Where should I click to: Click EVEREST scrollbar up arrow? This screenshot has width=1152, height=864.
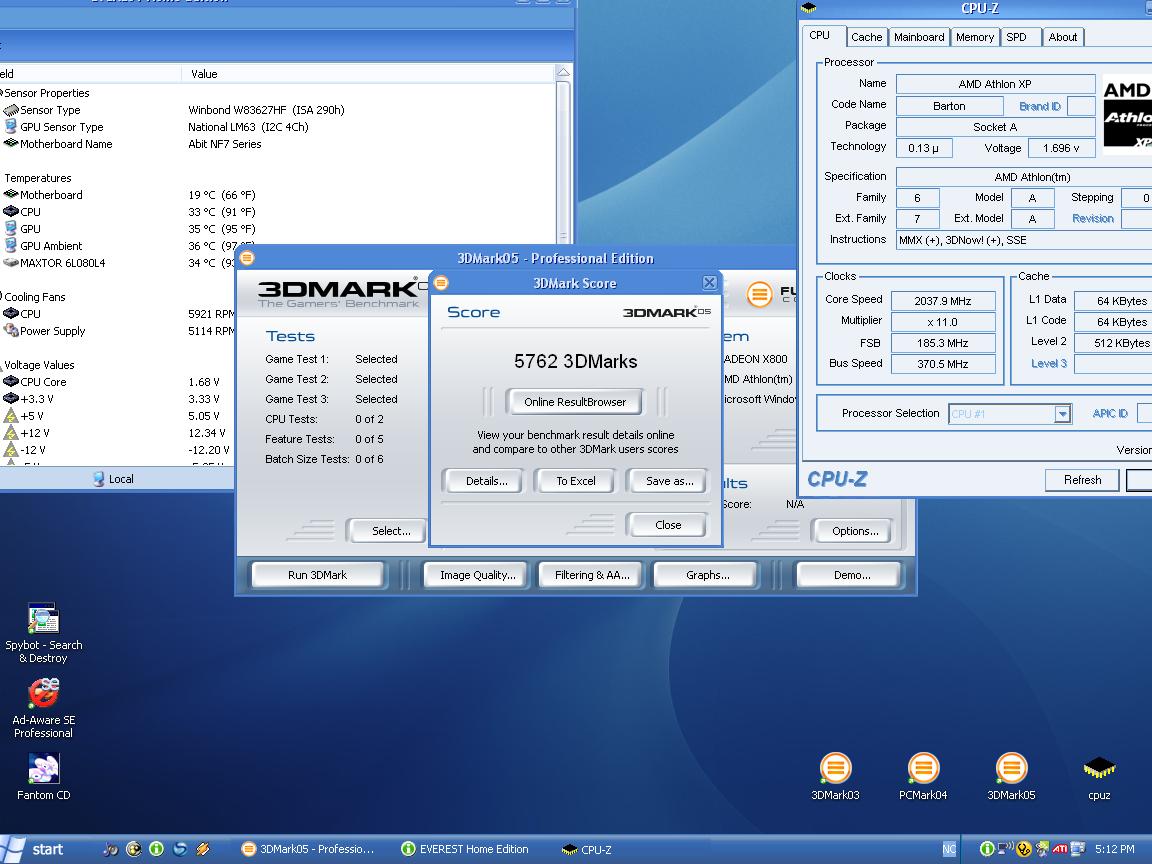pos(563,72)
